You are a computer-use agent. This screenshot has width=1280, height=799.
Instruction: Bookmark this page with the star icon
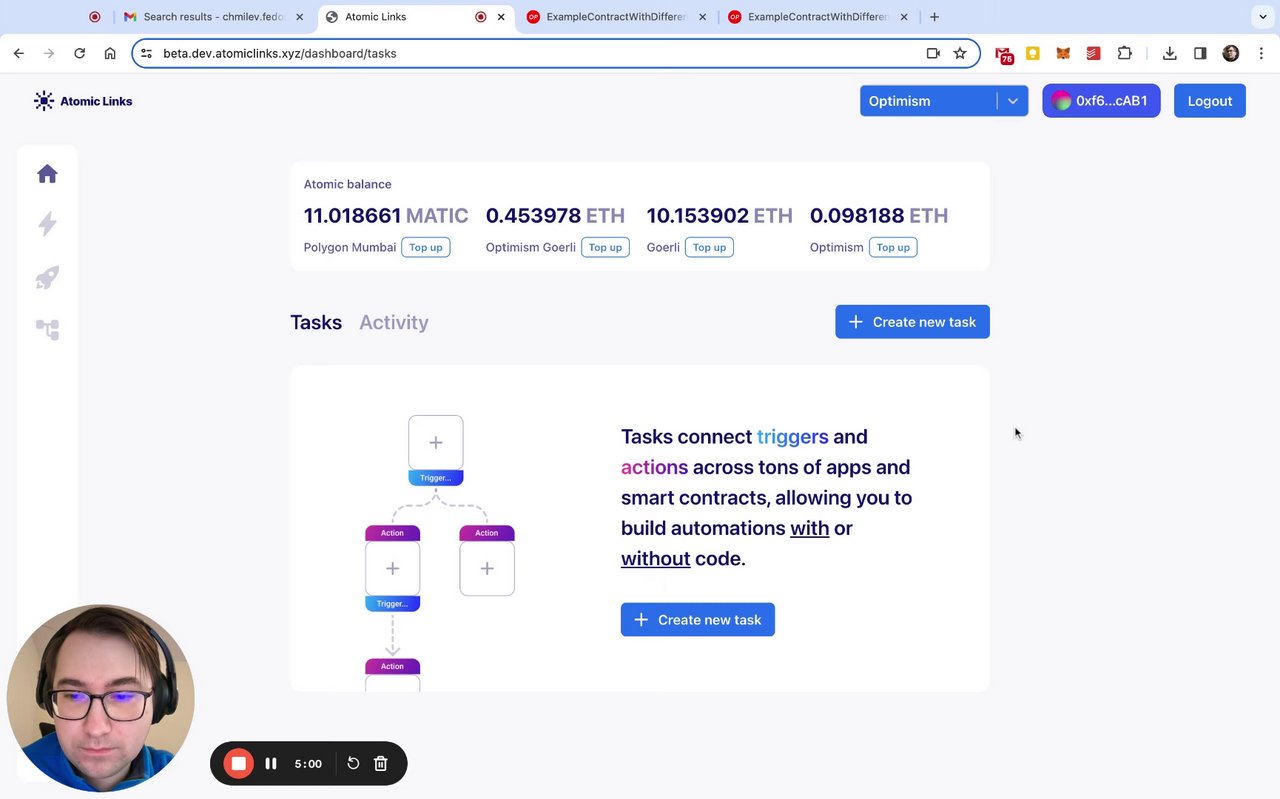coord(960,53)
